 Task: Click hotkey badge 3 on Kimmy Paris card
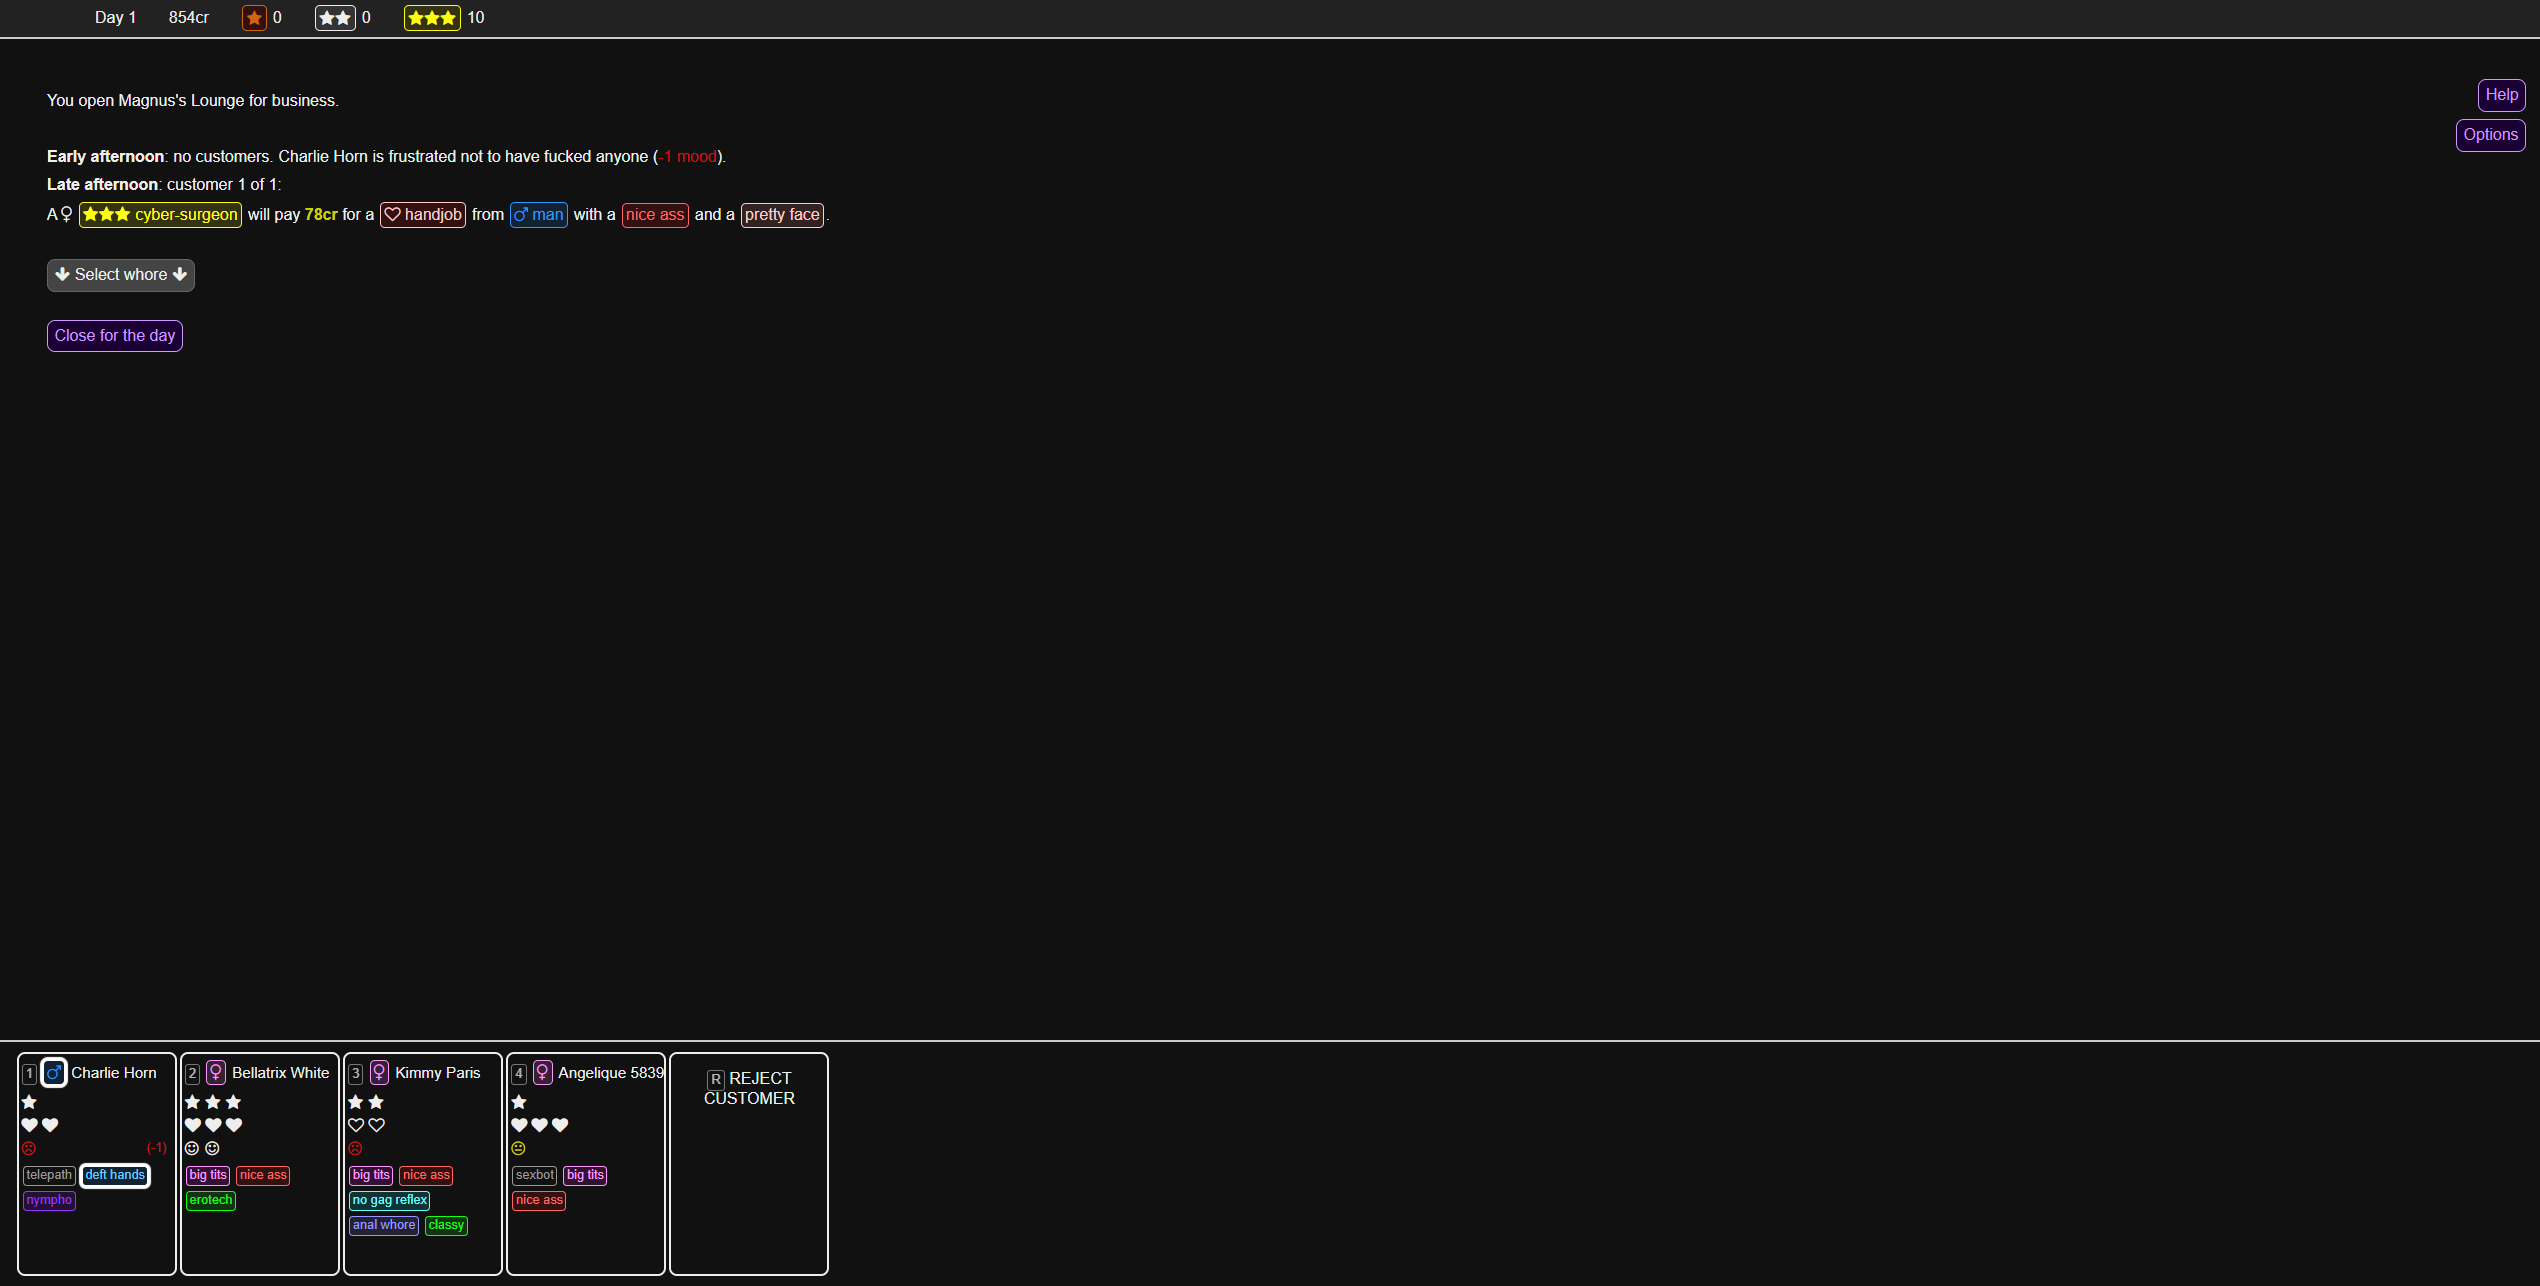(x=356, y=1074)
